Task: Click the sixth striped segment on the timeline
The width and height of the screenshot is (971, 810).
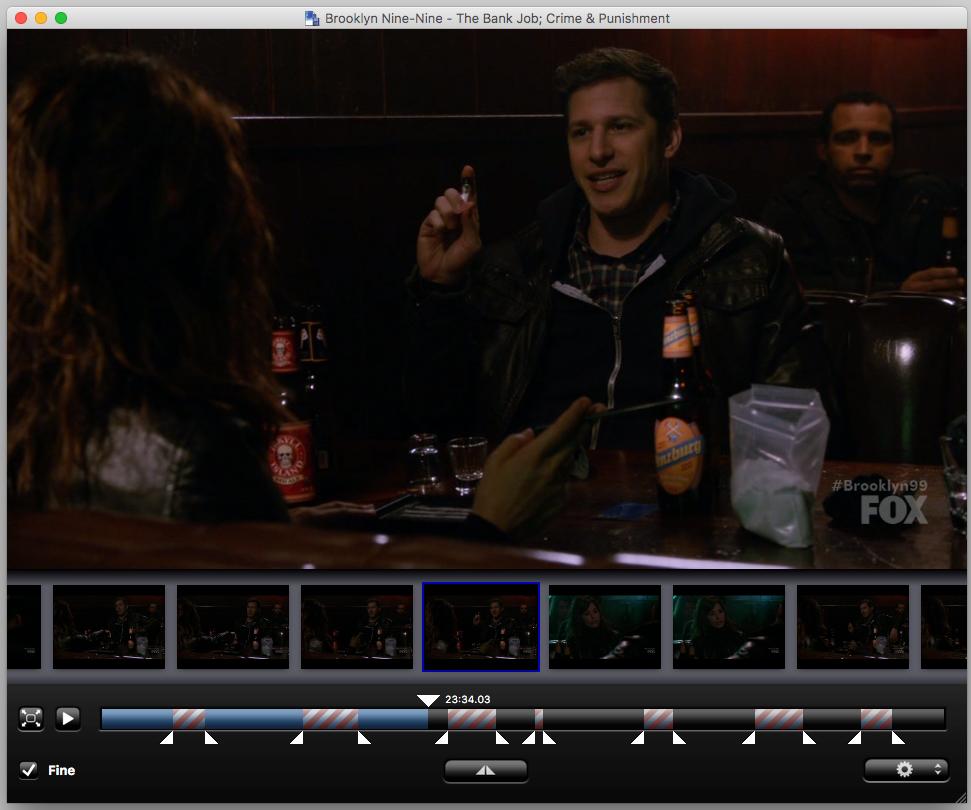Action: (x=779, y=719)
